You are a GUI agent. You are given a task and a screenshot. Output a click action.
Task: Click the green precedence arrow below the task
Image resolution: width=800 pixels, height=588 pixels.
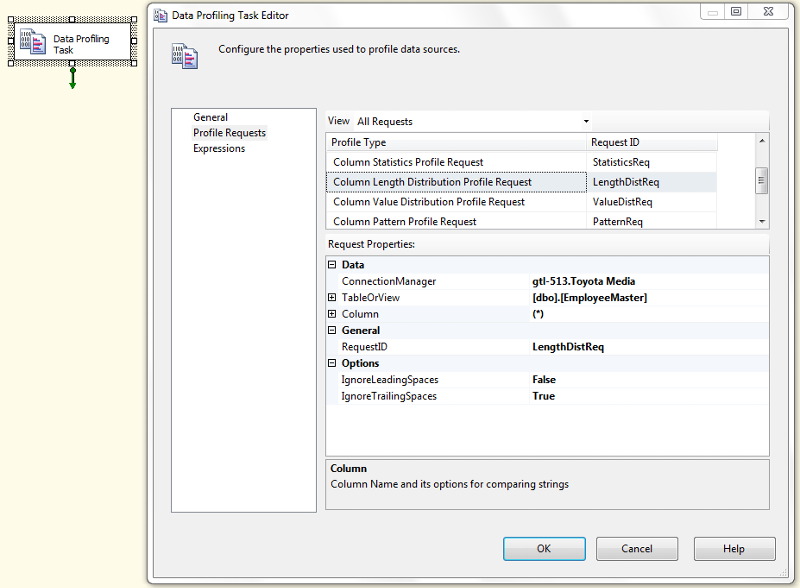point(72,78)
